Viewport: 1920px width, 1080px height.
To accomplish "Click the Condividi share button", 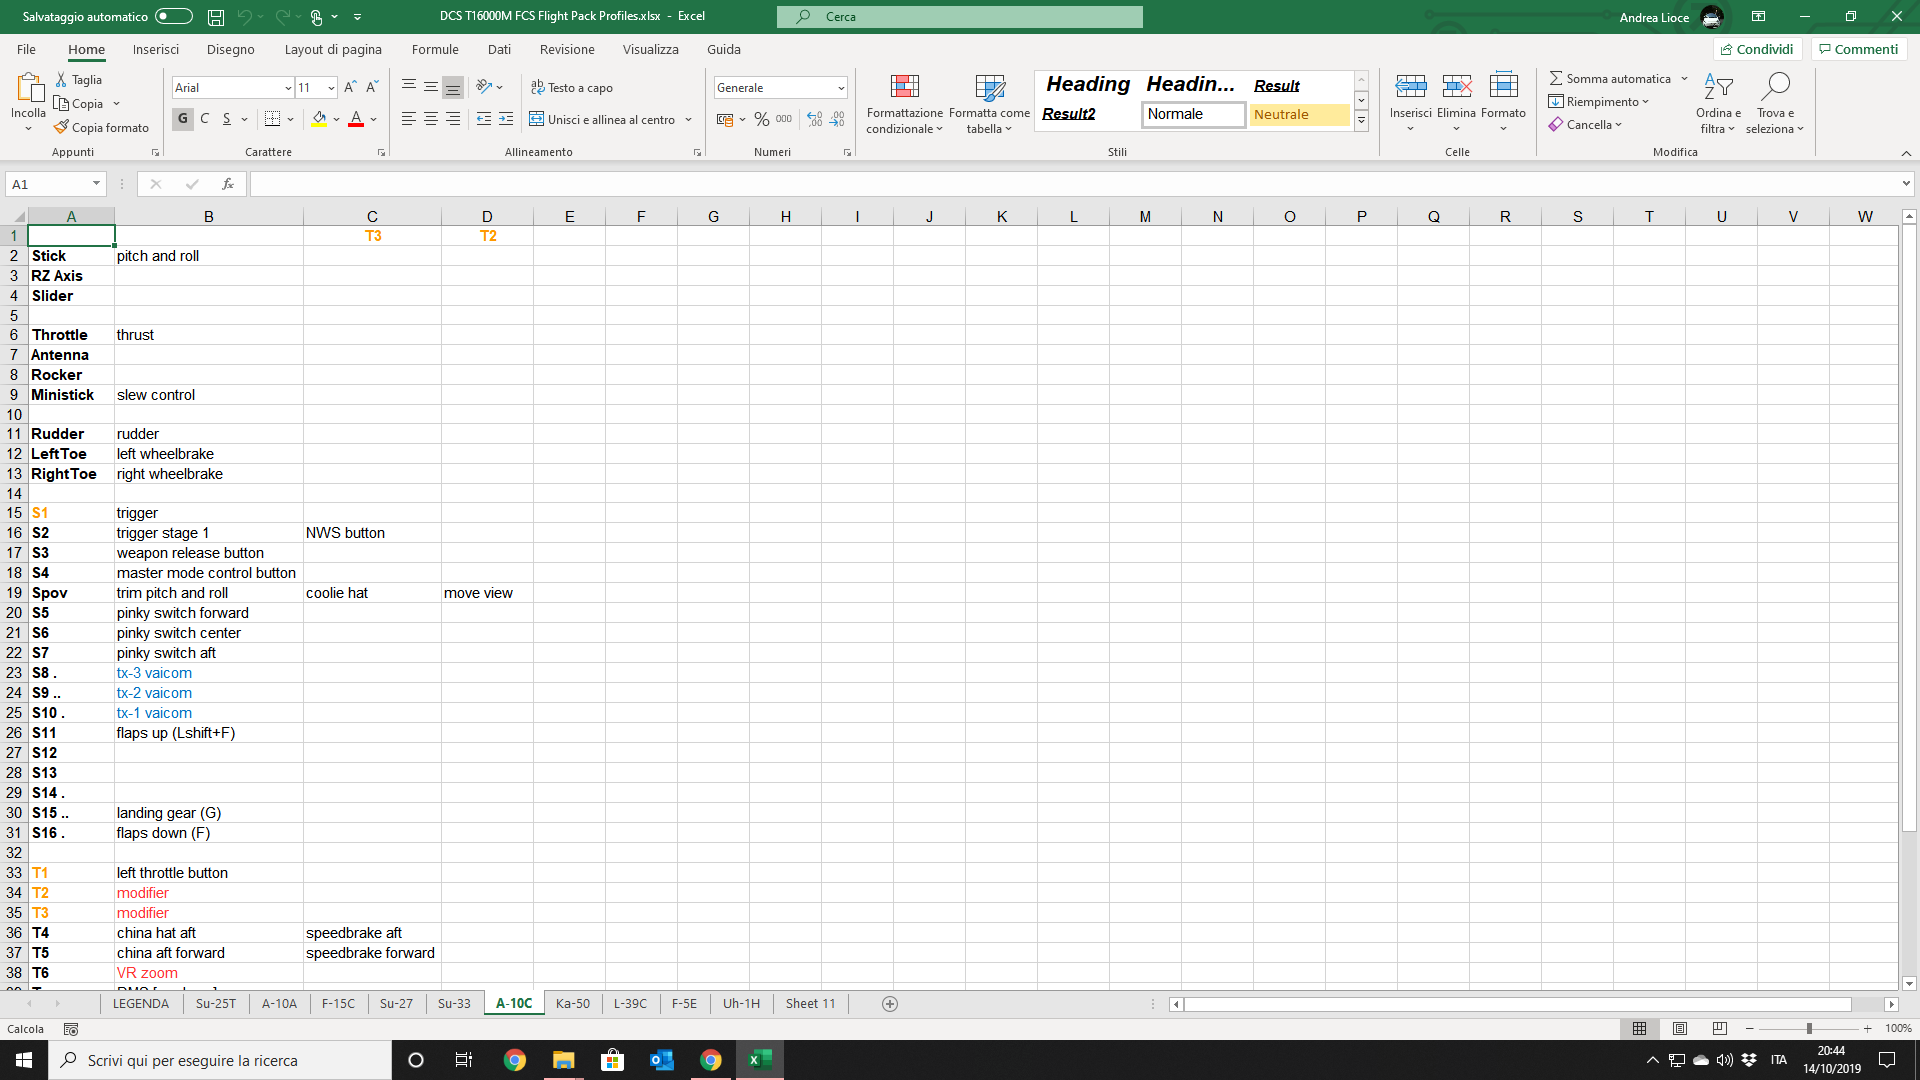I will click(1757, 49).
